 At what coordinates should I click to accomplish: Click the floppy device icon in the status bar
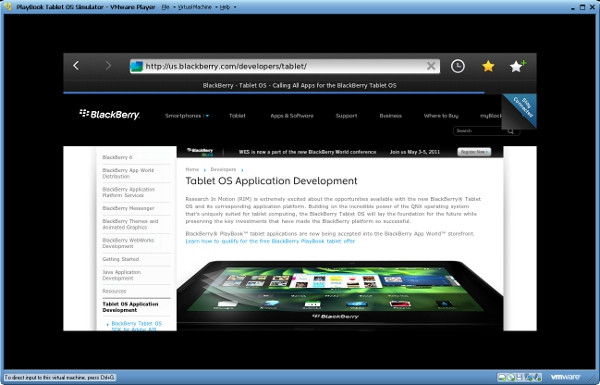pyautogui.click(x=520, y=377)
